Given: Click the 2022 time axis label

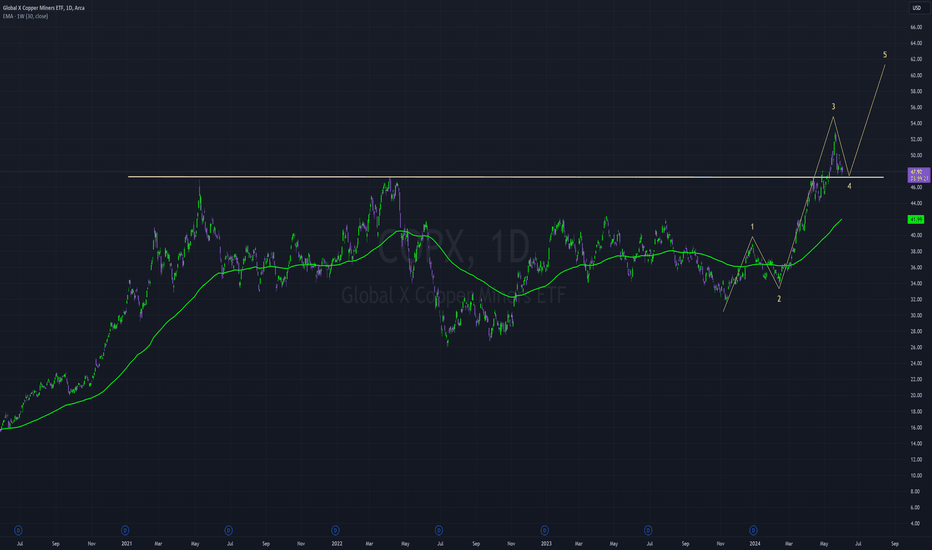Looking at the screenshot, I should (x=336, y=543).
